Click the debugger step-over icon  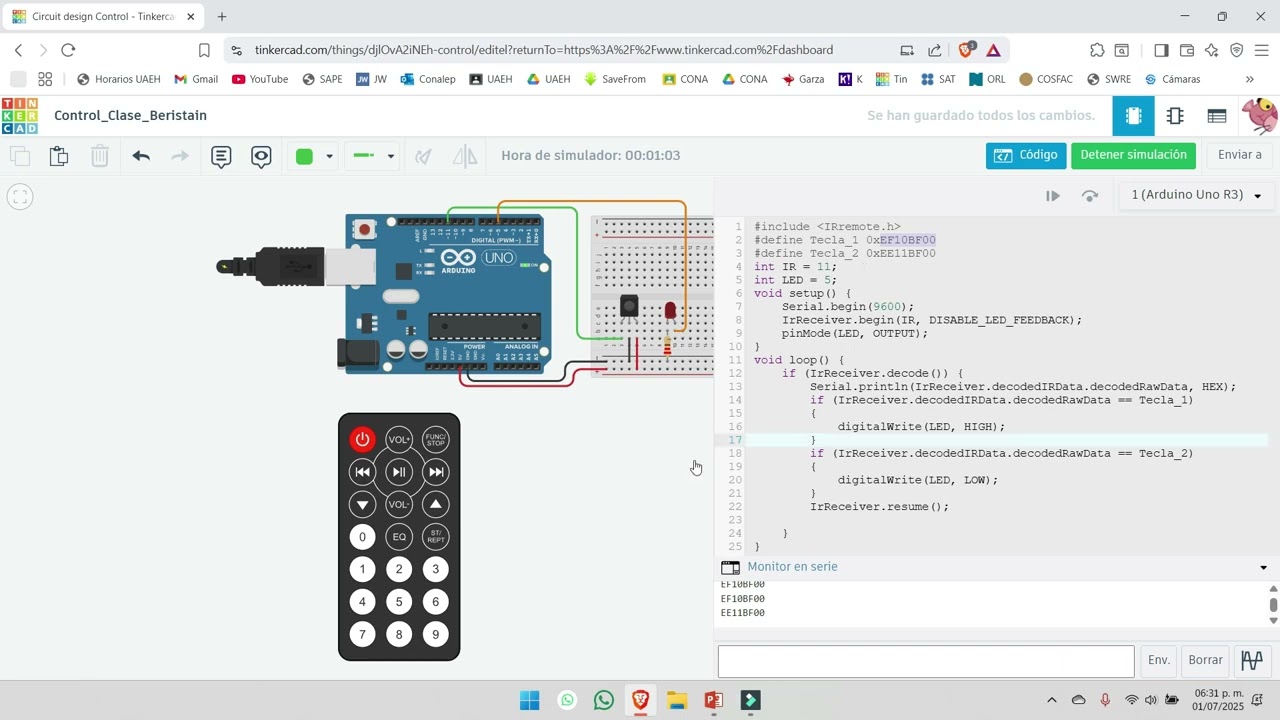[1090, 196]
